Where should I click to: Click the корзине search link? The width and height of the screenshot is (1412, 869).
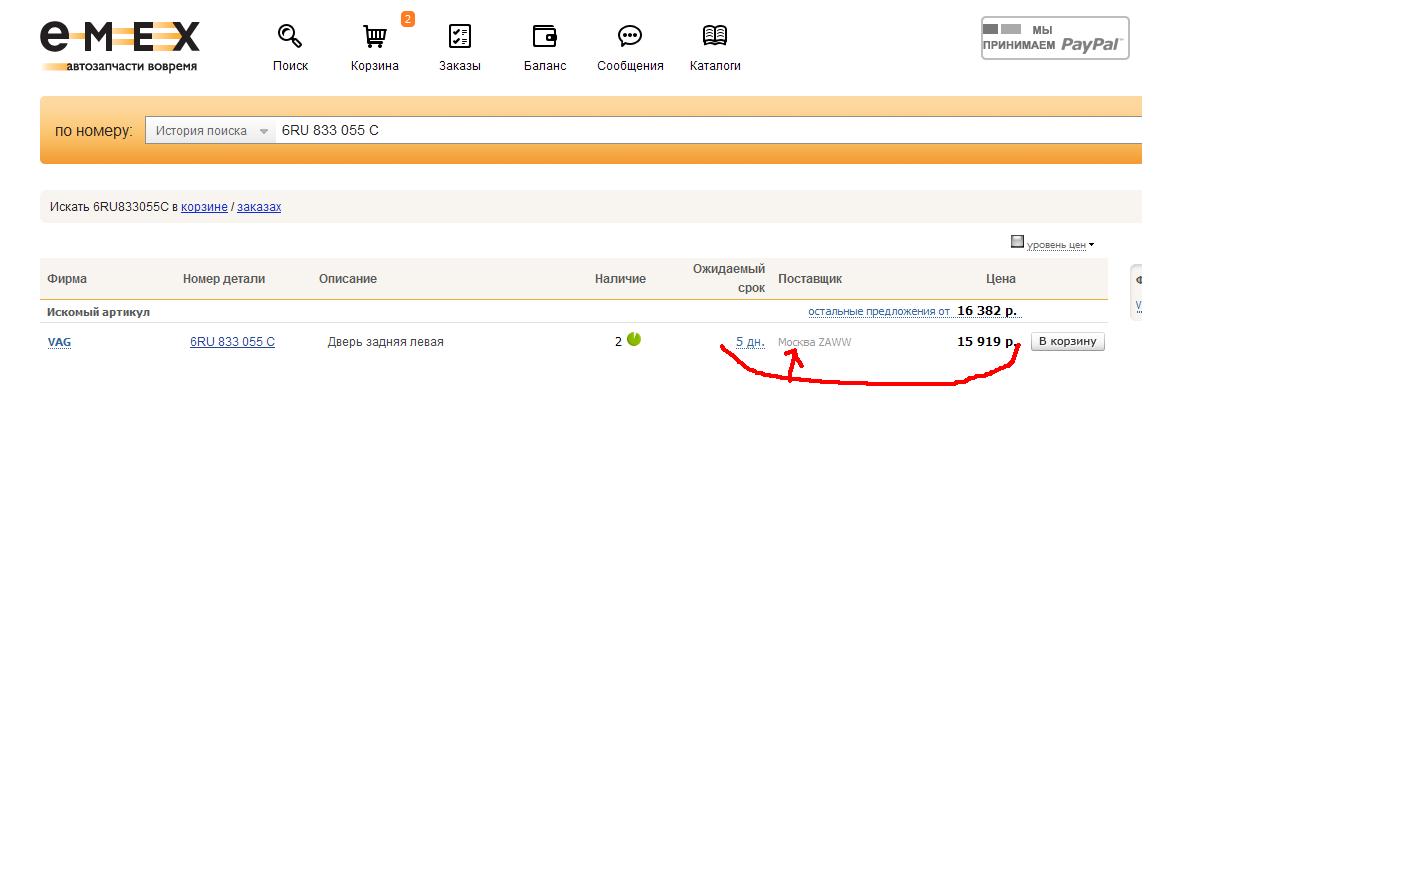click(204, 207)
